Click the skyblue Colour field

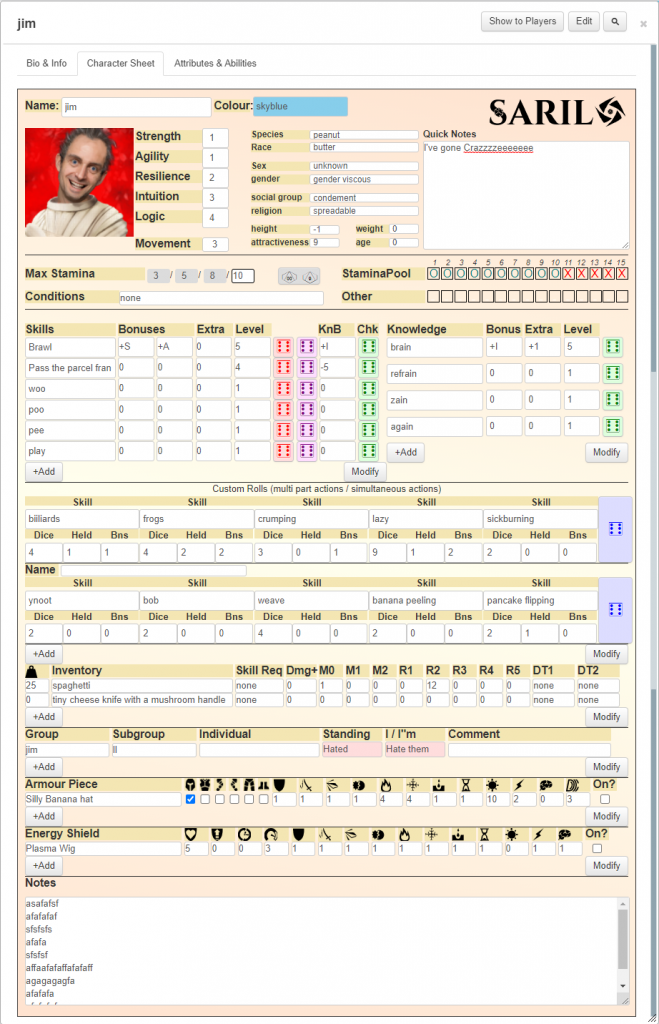pyautogui.click(x=300, y=106)
